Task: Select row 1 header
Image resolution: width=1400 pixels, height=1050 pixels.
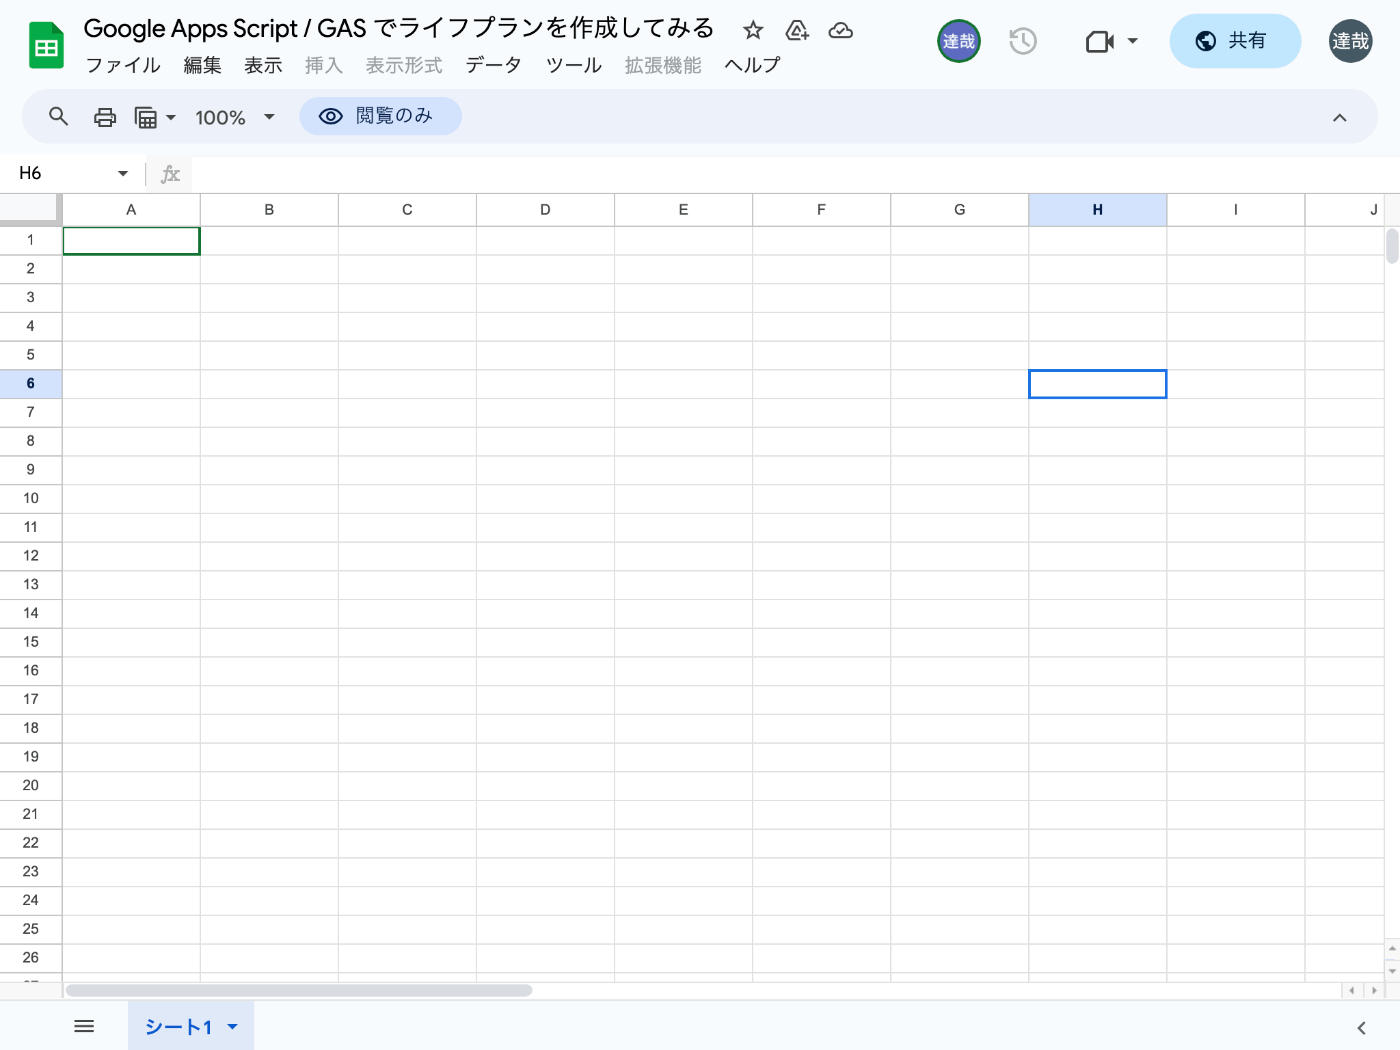Action: coord(30,240)
